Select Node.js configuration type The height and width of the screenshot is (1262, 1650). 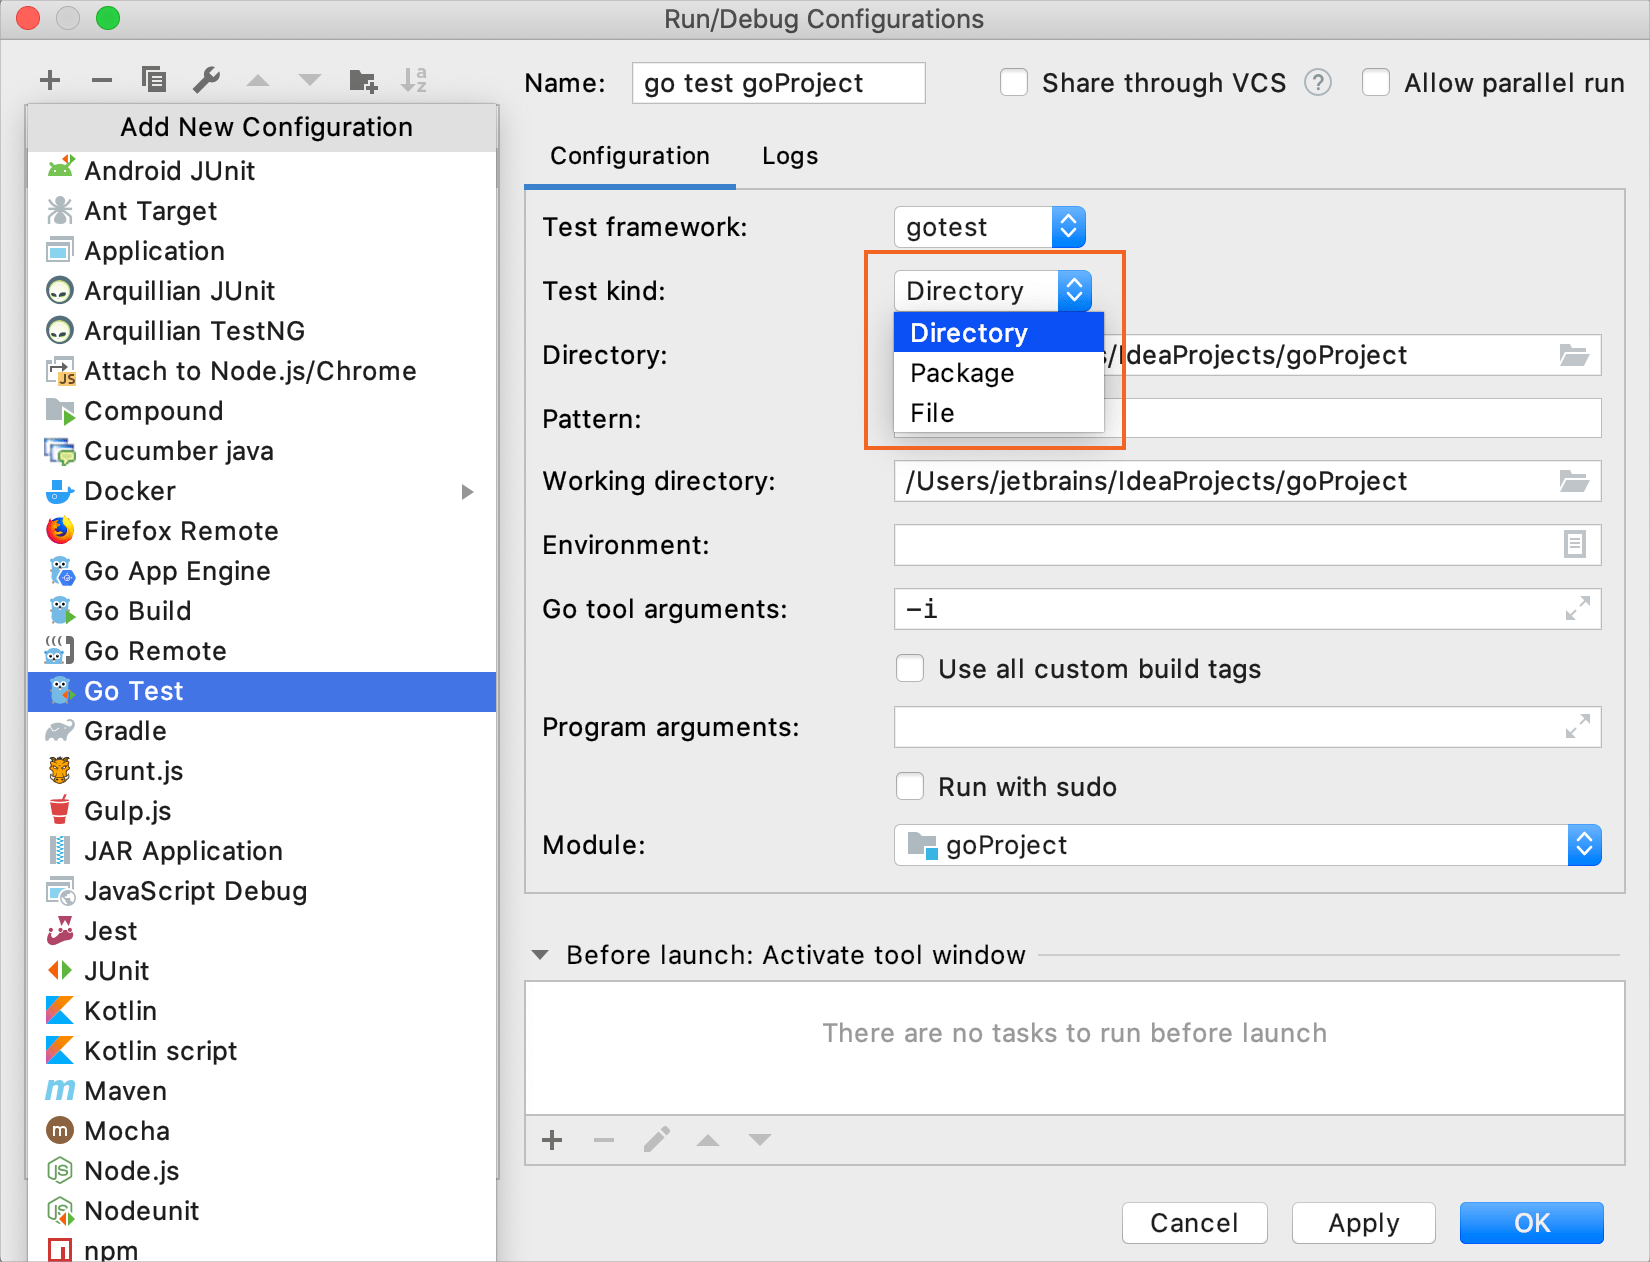tap(262, 1171)
